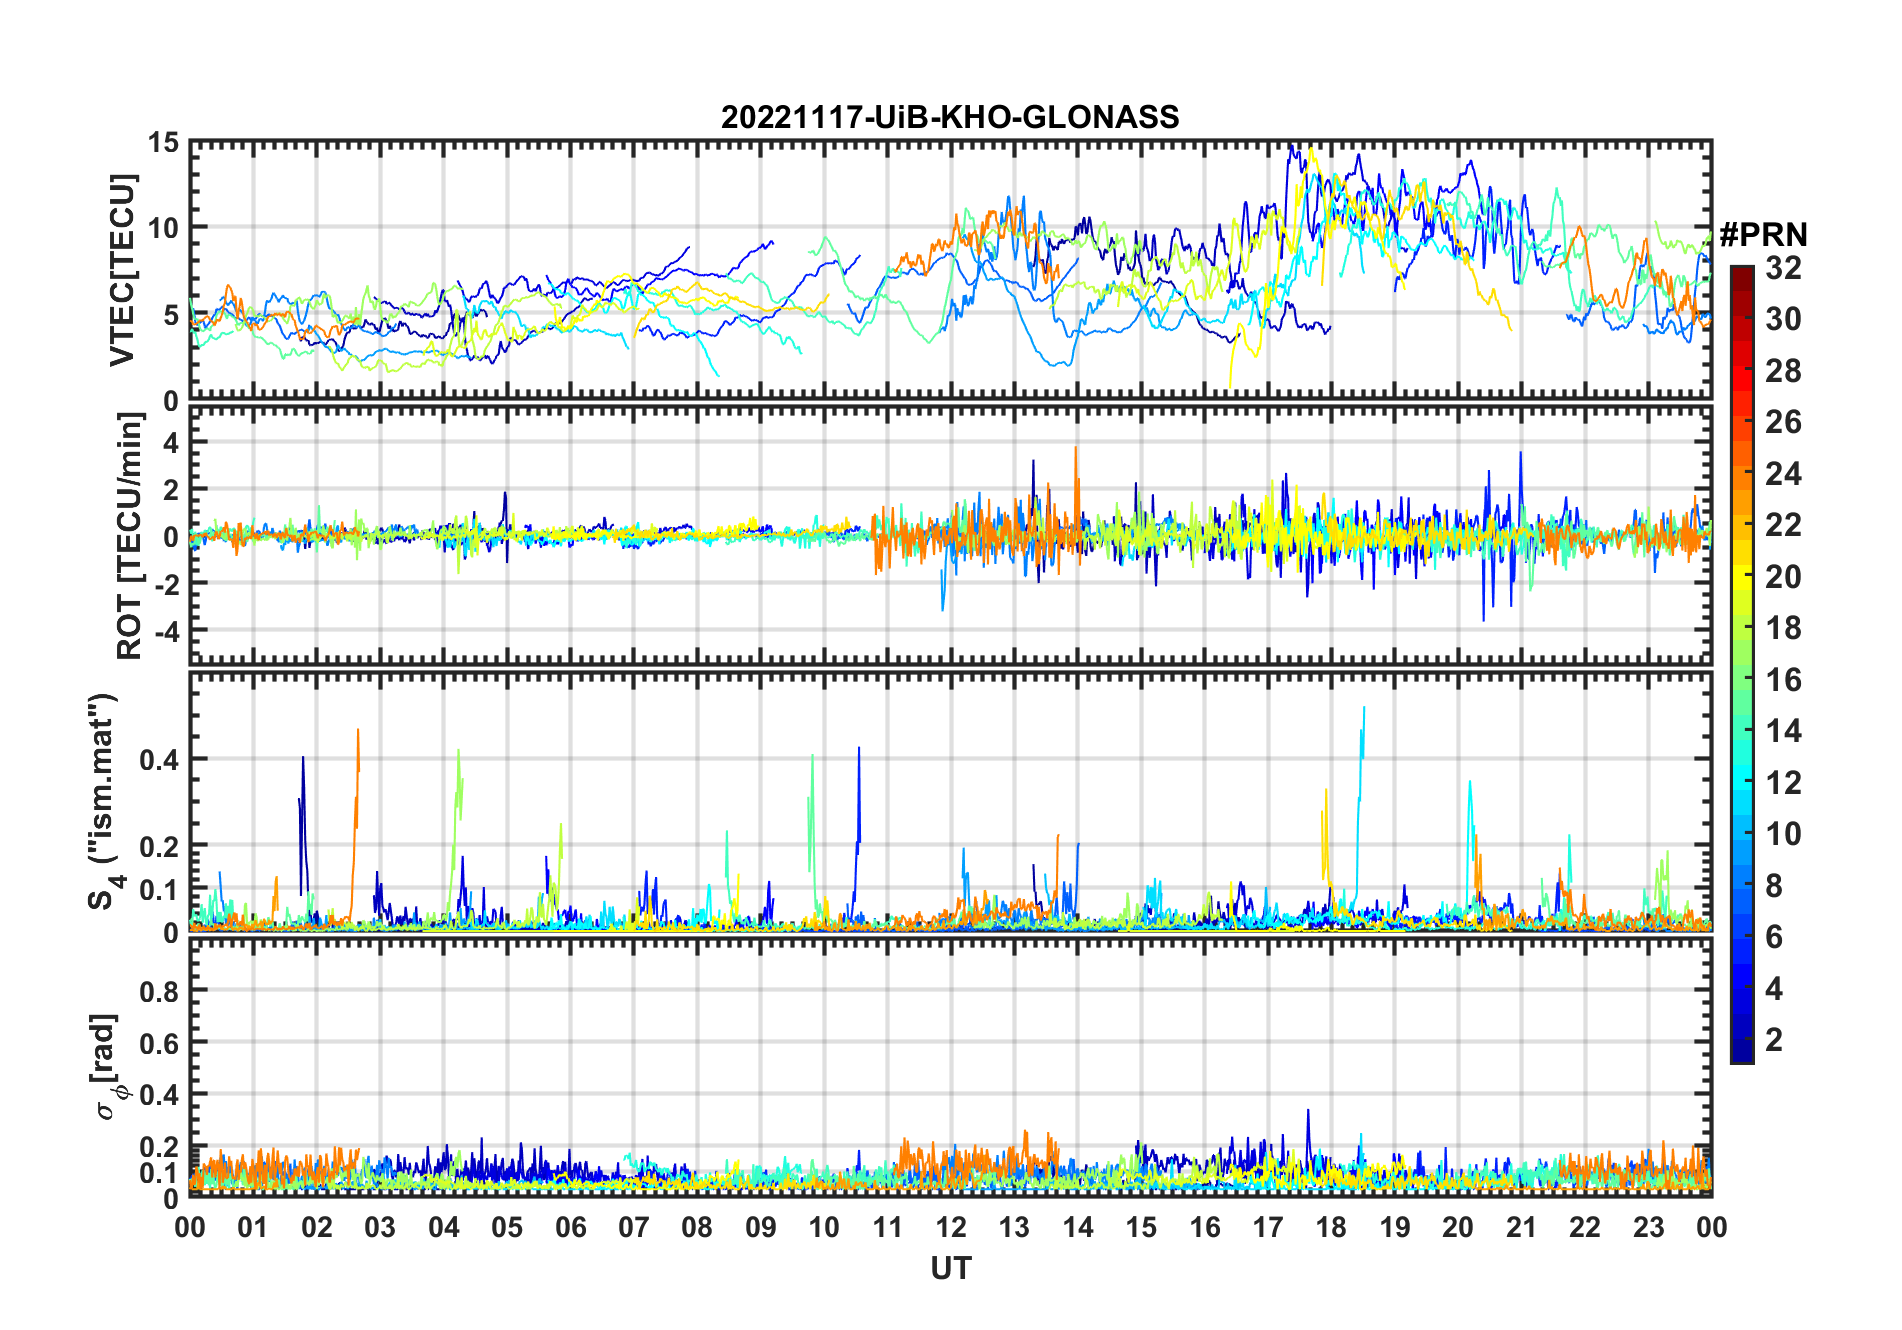Click x-axis hour tick 19
Viewport: 1902px width, 1330px height.
coord(1395,1228)
